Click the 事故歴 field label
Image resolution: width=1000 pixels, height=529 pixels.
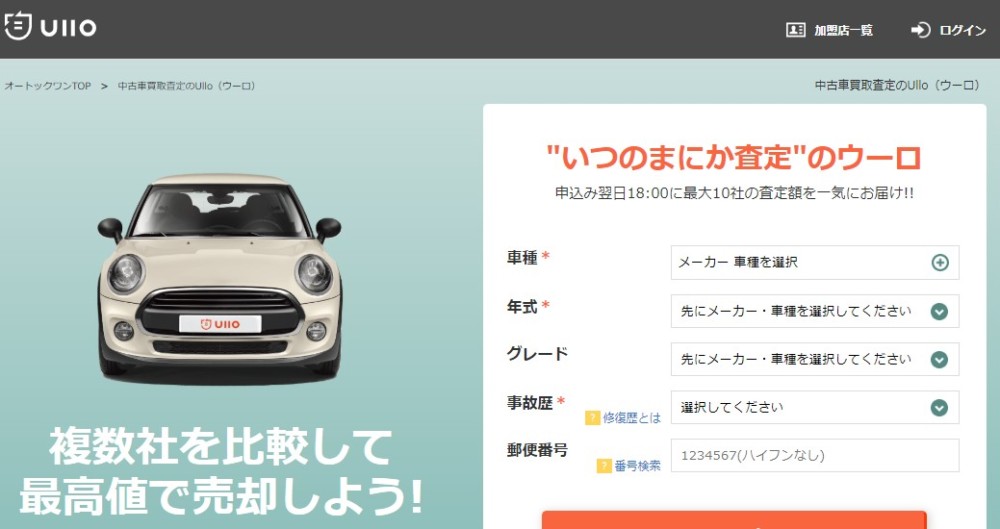pyautogui.click(x=530, y=403)
